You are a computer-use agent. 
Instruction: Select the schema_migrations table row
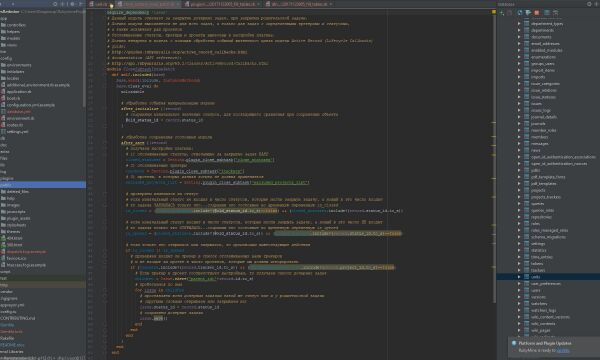pyautogui.click(x=548, y=237)
